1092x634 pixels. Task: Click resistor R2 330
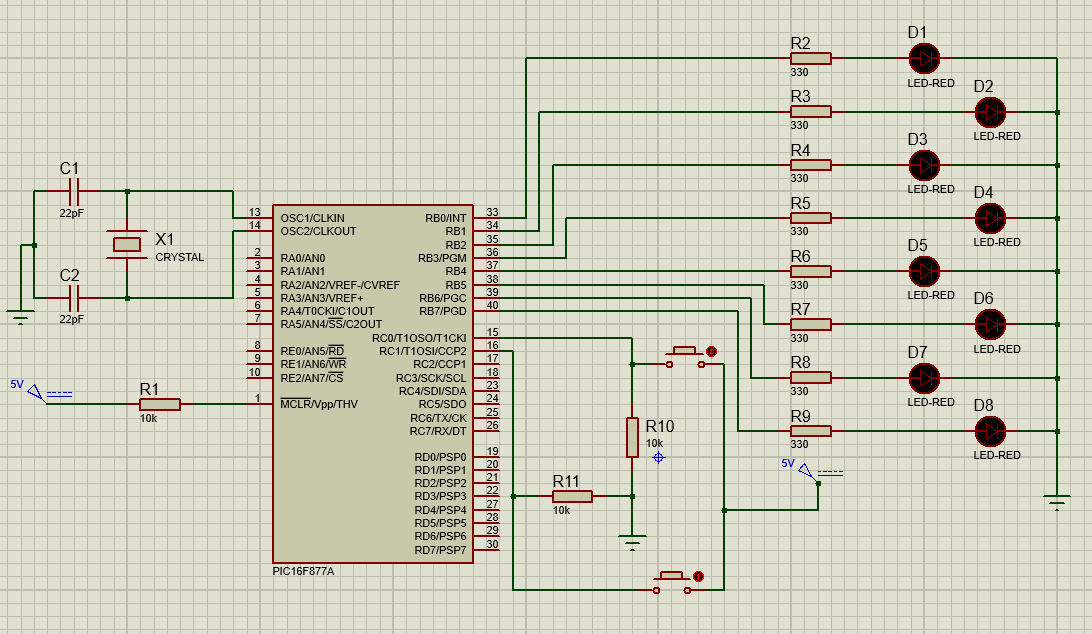[x=810, y=57]
